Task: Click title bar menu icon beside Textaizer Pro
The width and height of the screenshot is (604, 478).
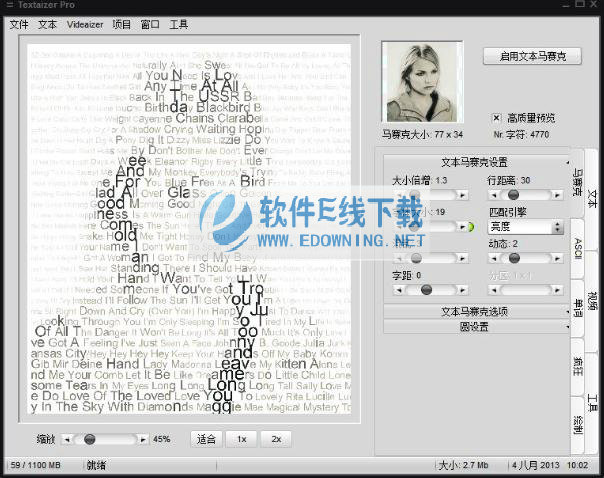Action: [10, 5]
